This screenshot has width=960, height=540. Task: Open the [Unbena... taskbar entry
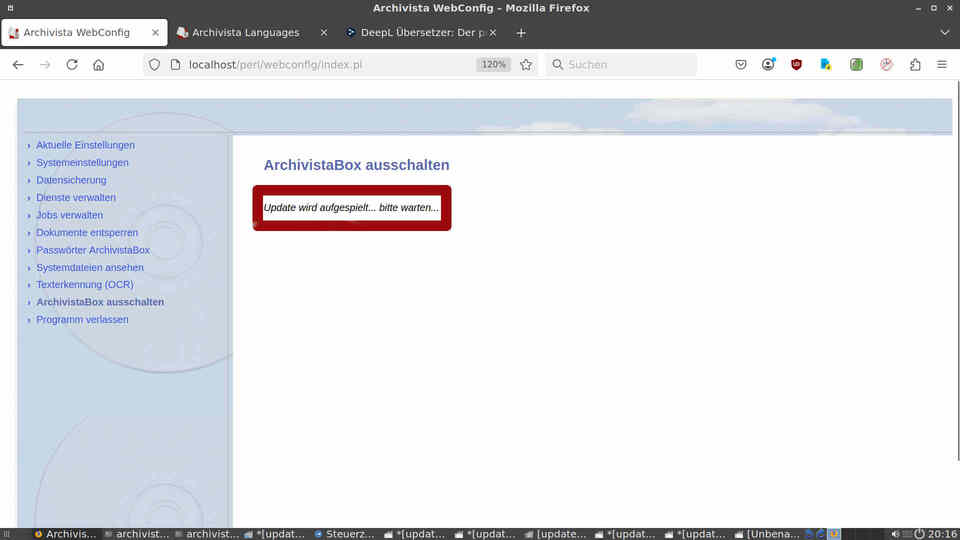(767, 534)
